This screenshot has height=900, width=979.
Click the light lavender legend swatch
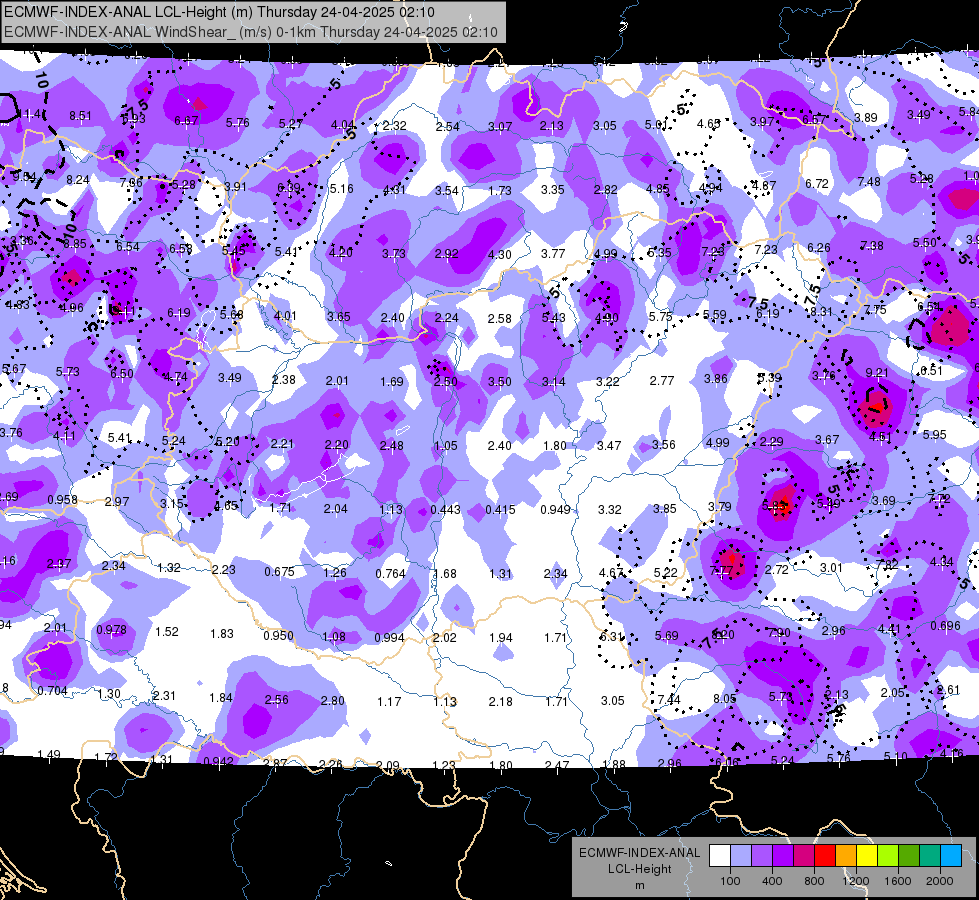pyautogui.click(x=741, y=856)
